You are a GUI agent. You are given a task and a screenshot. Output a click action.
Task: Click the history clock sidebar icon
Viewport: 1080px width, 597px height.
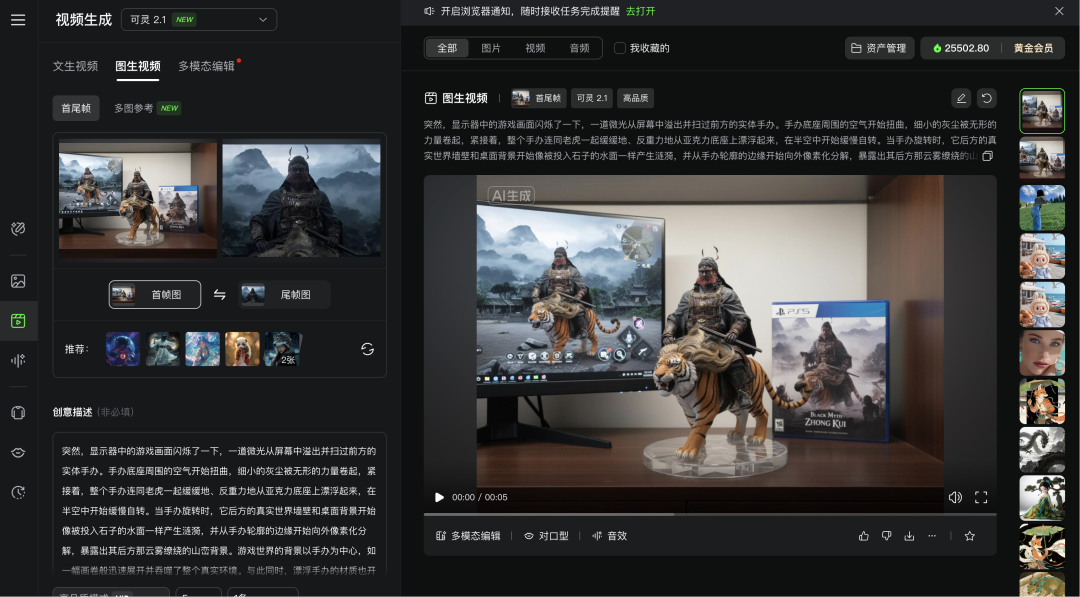(x=18, y=492)
